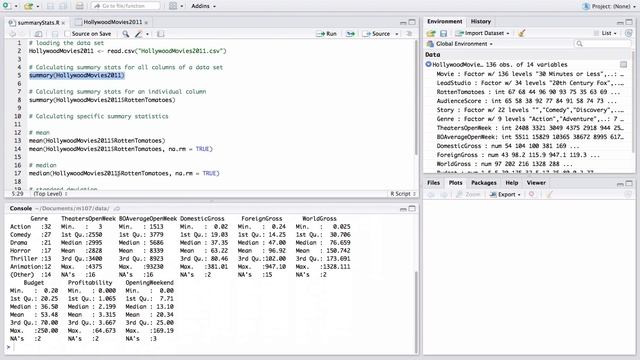640x360 pixels.
Task: Click the clear environment broom icon
Action: point(522,33)
